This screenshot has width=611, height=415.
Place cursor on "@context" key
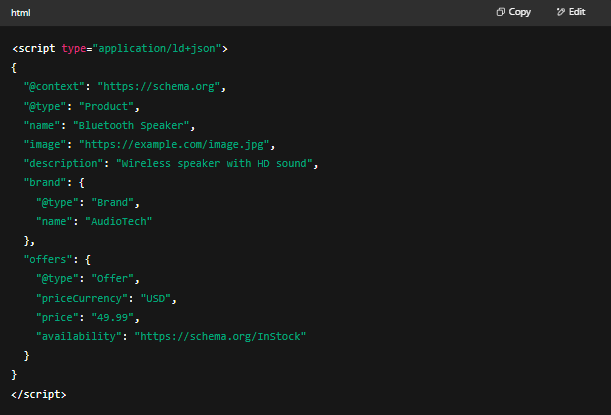point(54,86)
